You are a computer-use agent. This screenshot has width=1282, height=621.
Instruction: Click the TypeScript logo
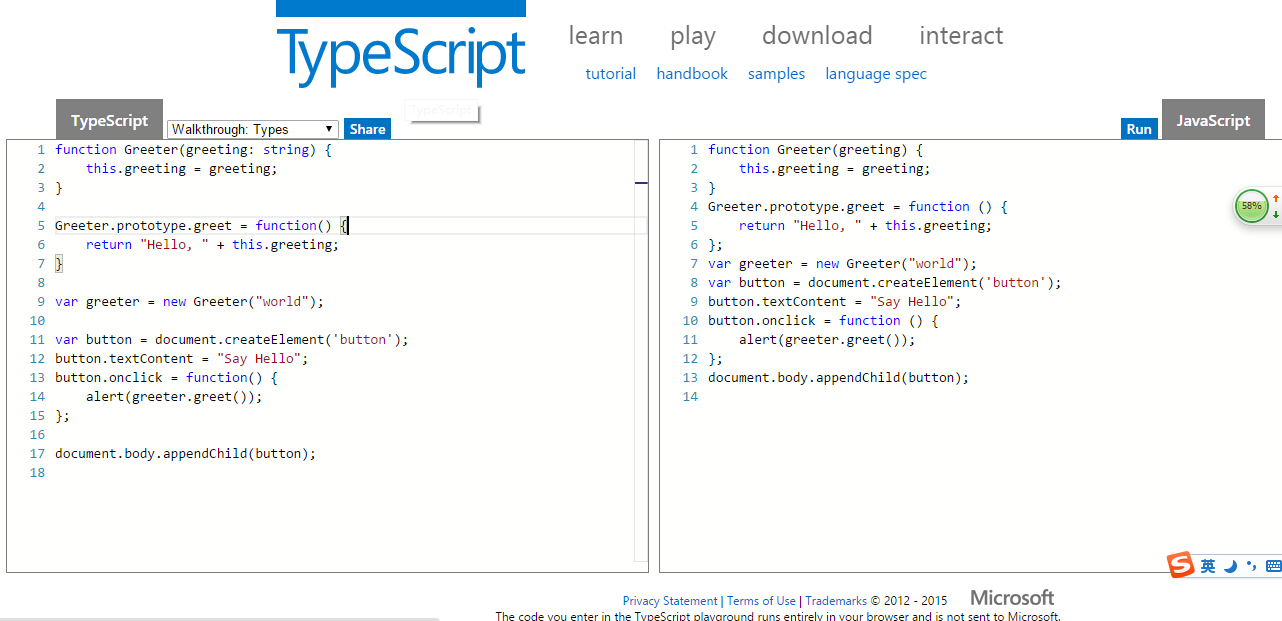point(401,45)
